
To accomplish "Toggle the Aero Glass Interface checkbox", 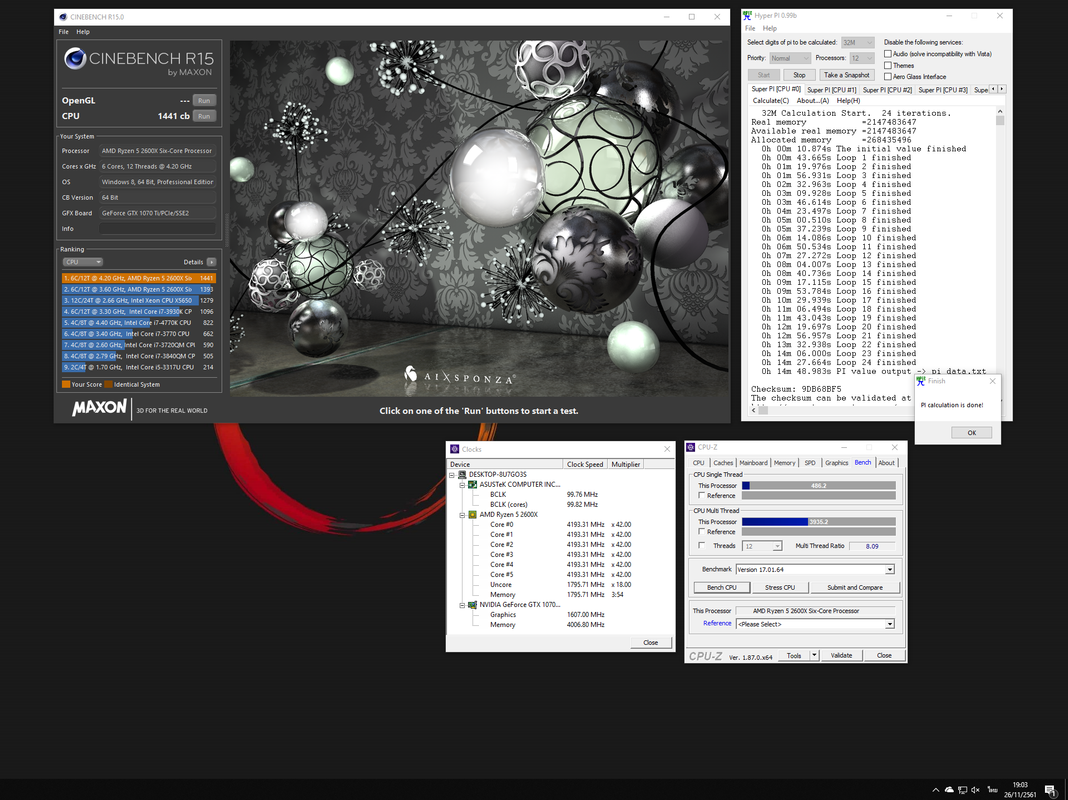I will (x=888, y=76).
